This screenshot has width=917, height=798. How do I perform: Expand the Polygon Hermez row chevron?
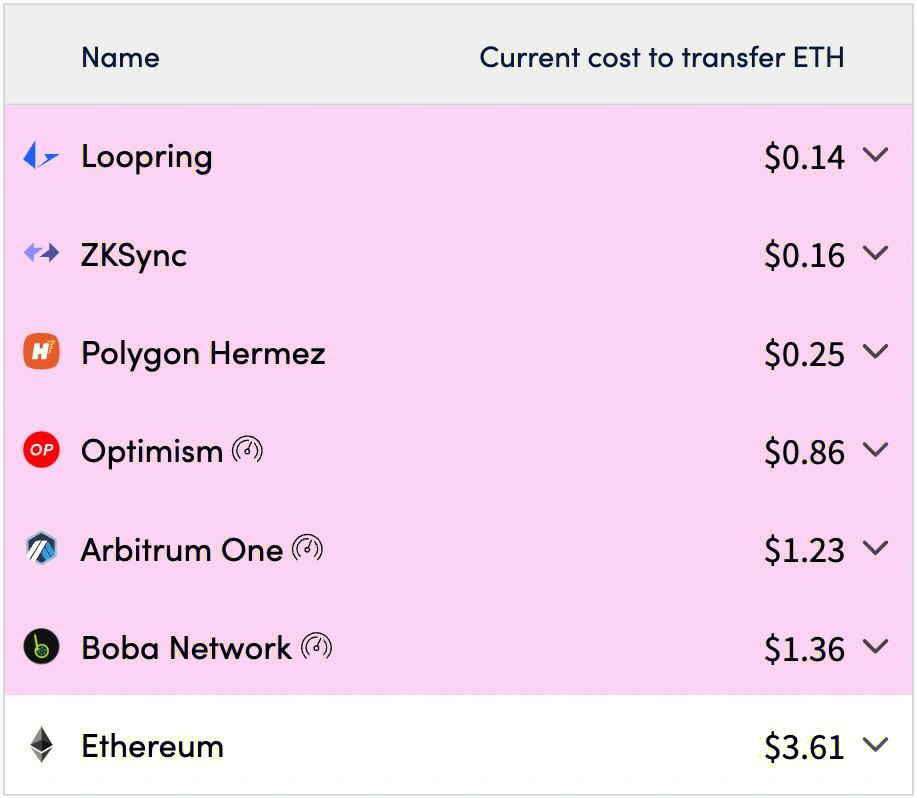(x=875, y=351)
